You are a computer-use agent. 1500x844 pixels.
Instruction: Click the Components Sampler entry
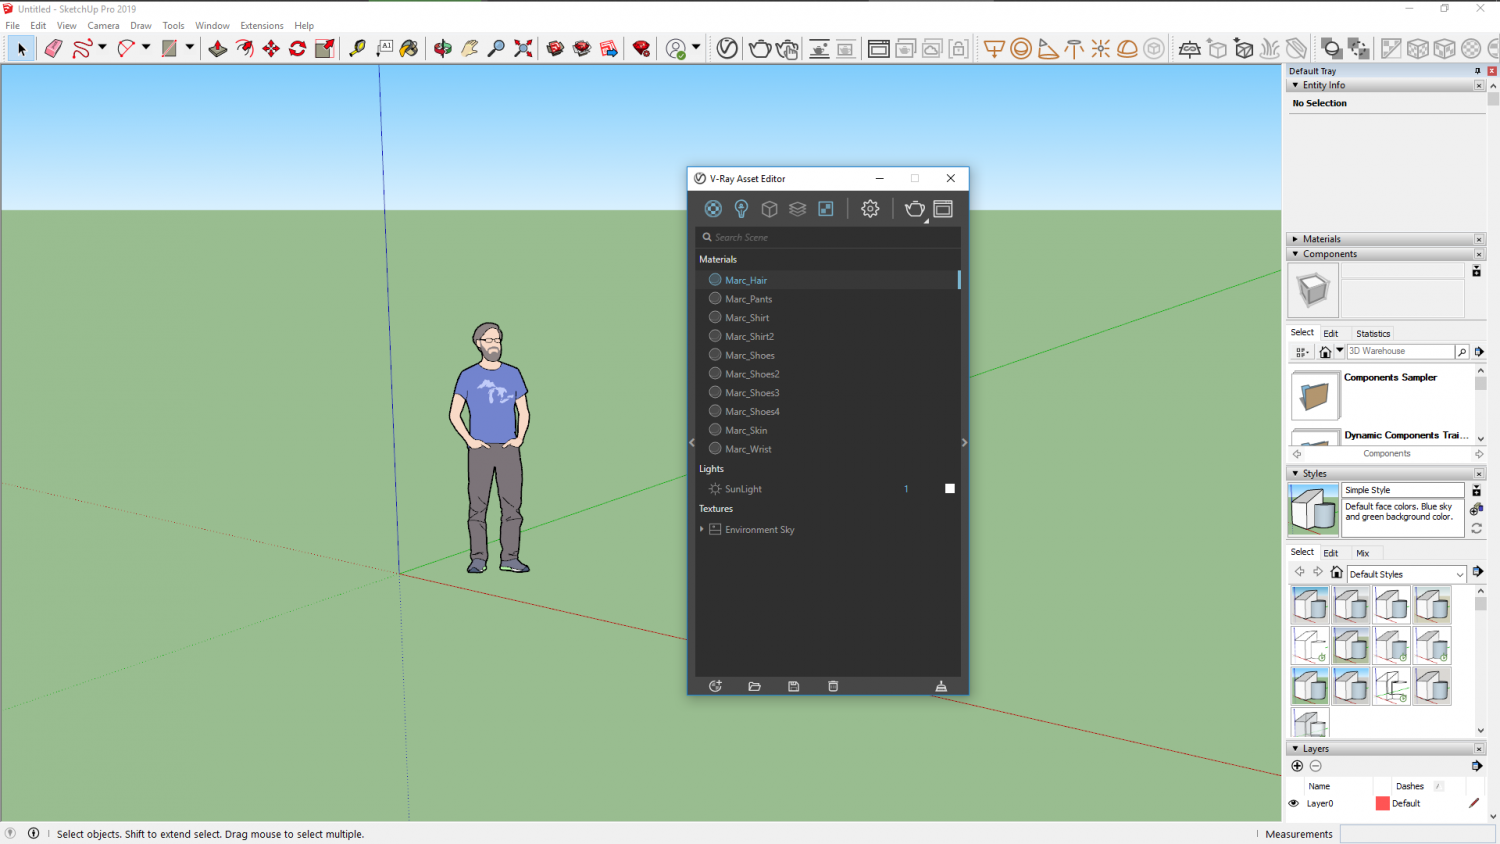pos(1390,378)
